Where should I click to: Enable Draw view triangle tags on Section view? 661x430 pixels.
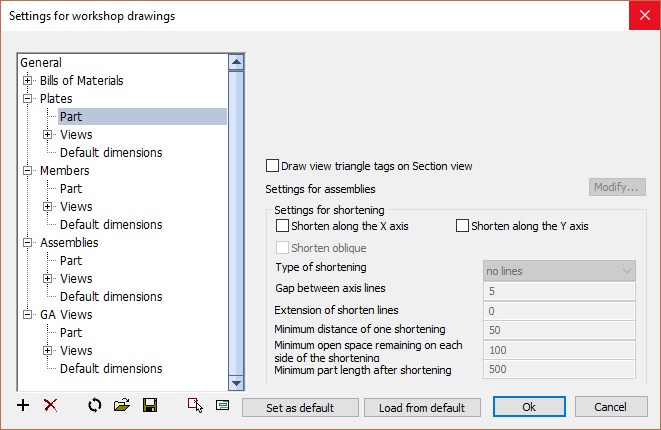tap(272, 166)
